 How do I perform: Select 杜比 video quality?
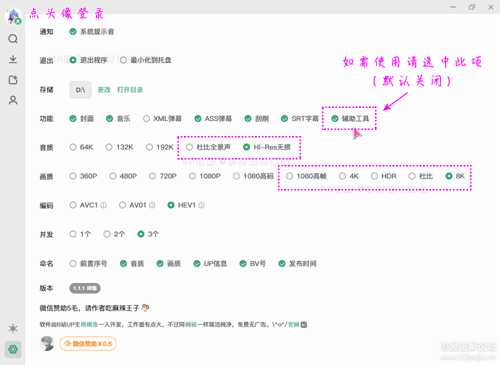[x=412, y=176]
